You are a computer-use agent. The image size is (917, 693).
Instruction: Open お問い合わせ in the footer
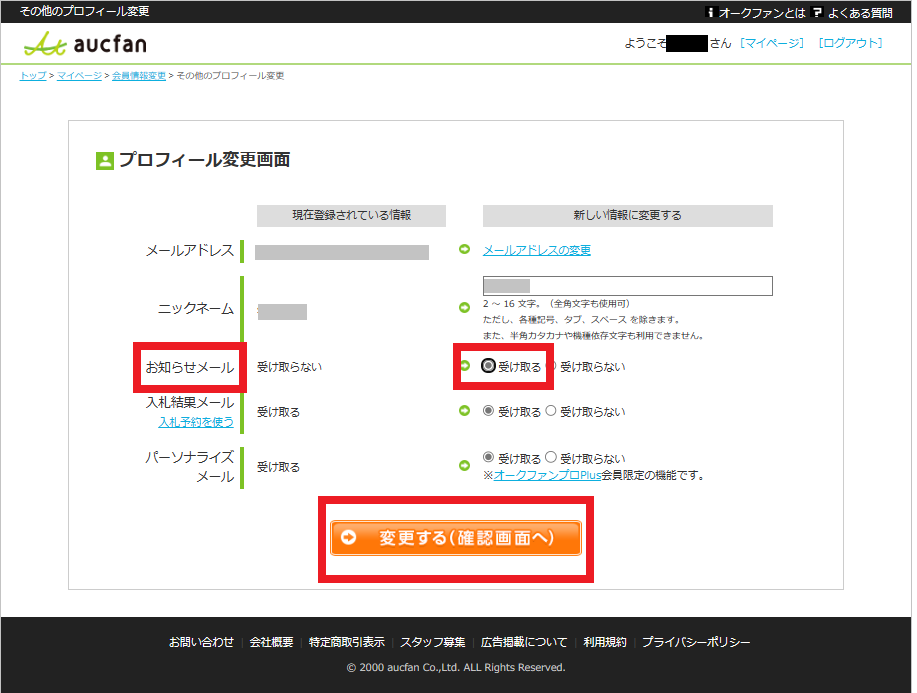point(201,642)
